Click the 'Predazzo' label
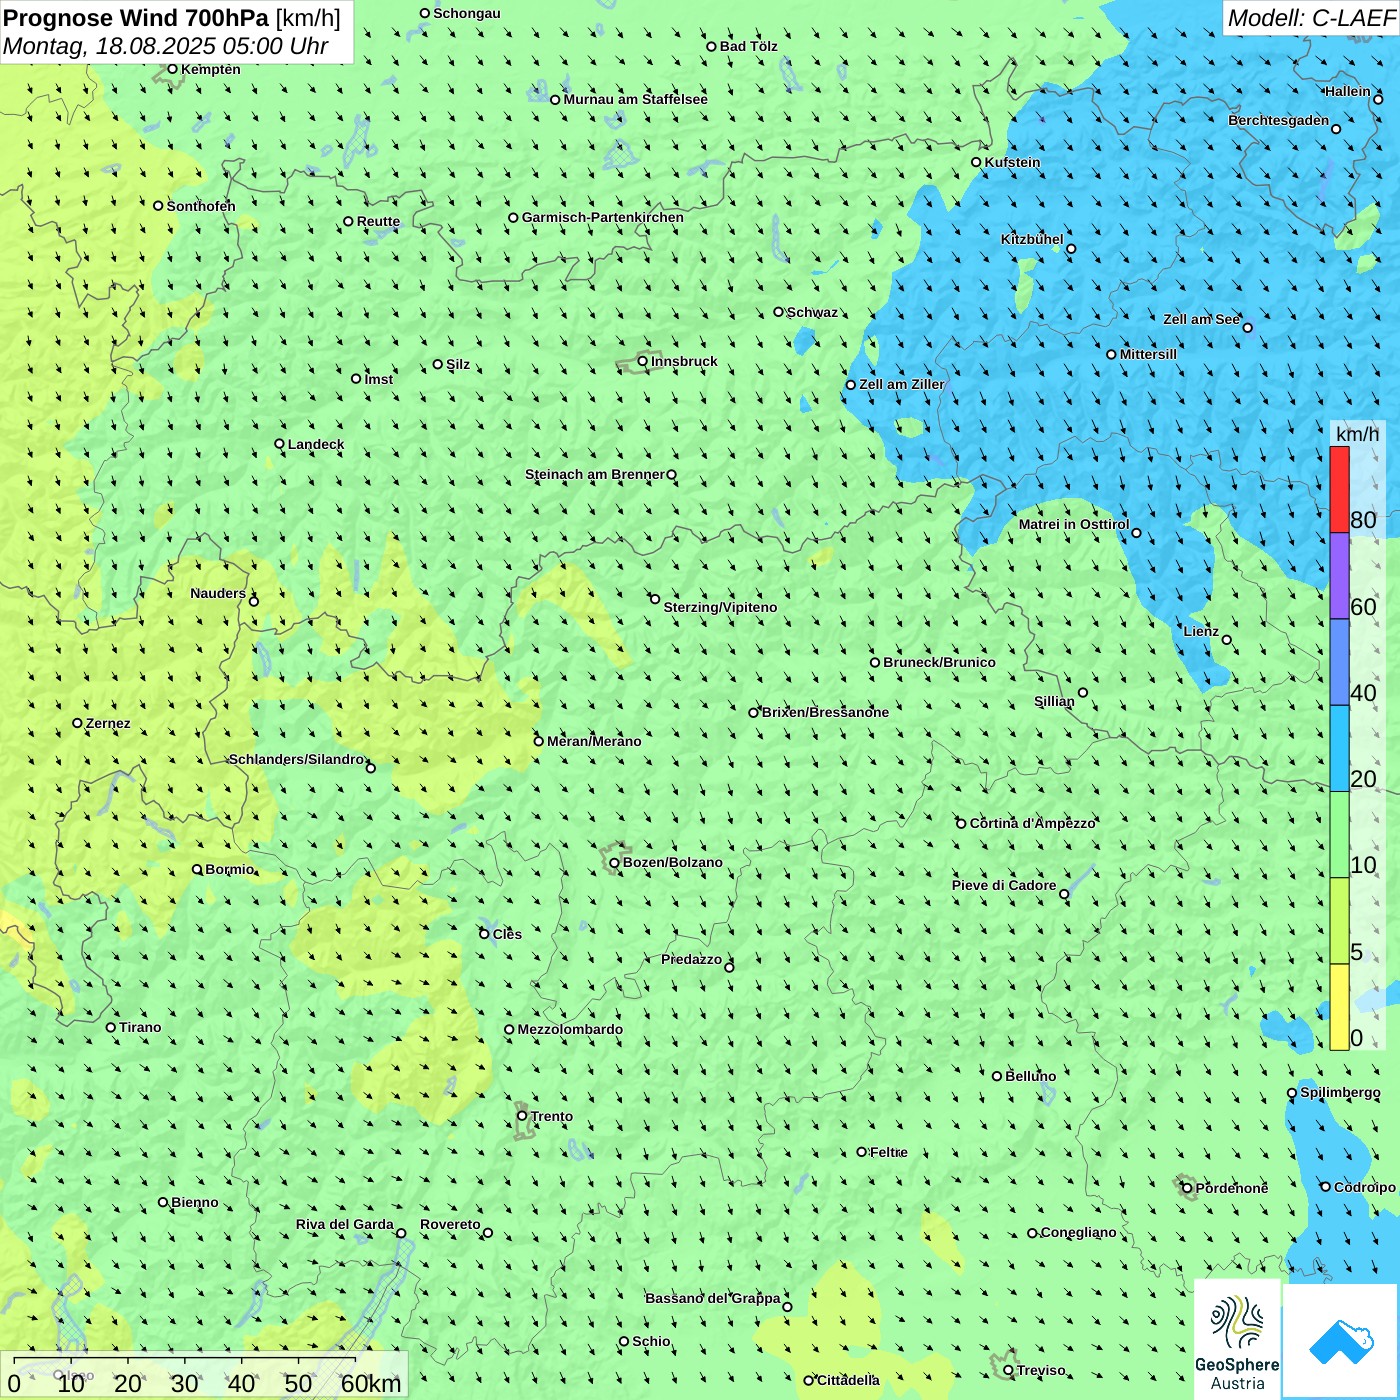This screenshot has width=1400, height=1400. [691, 959]
